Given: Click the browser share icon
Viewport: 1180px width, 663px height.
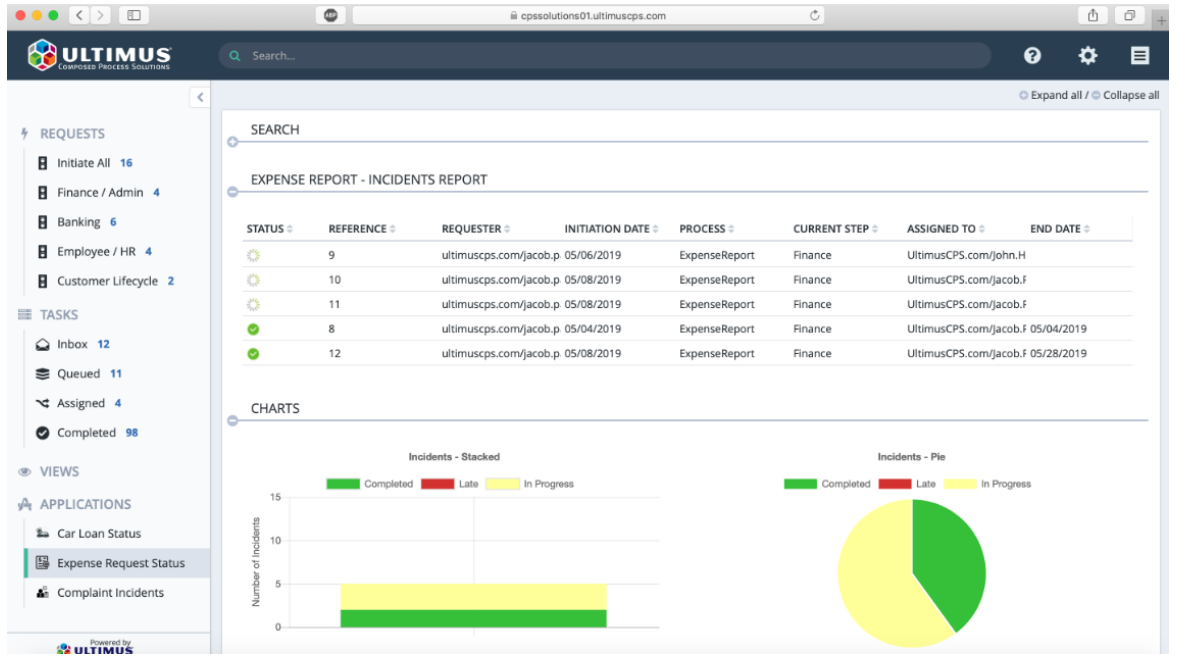Looking at the screenshot, I should point(1093,15).
